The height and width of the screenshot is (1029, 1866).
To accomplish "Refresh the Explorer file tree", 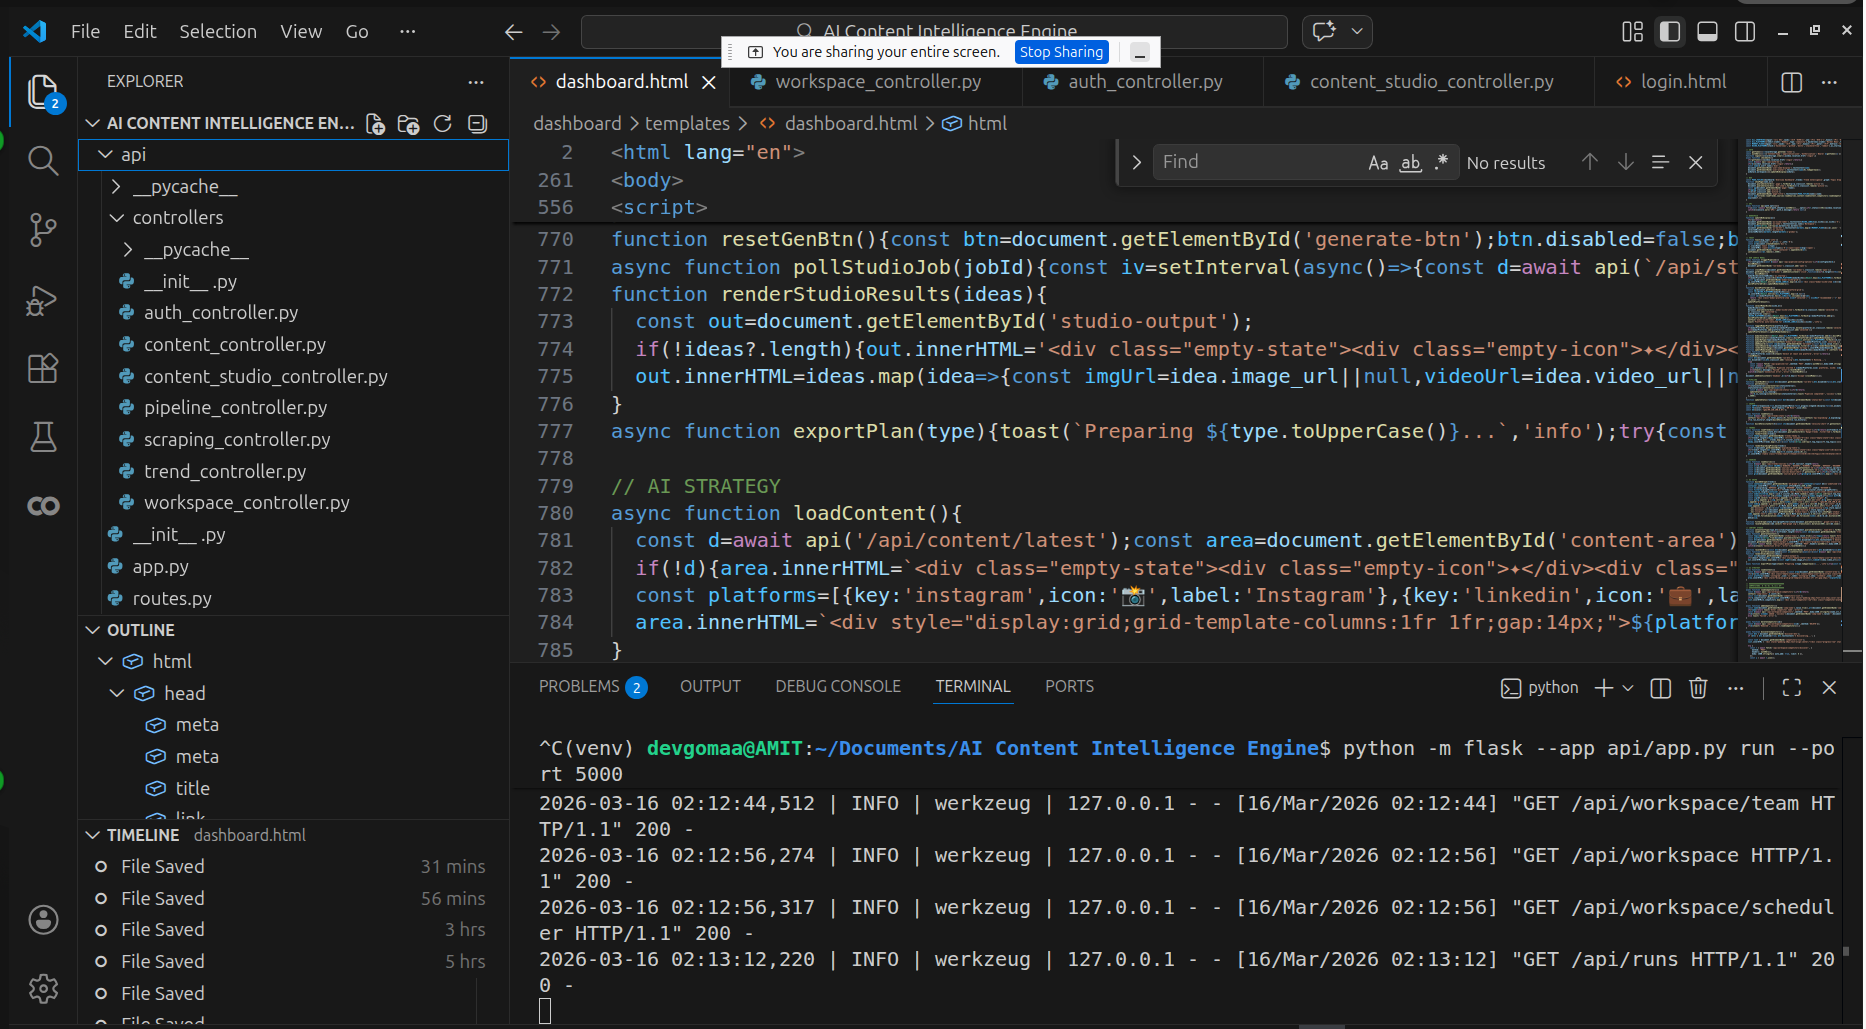I will point(443,124).
